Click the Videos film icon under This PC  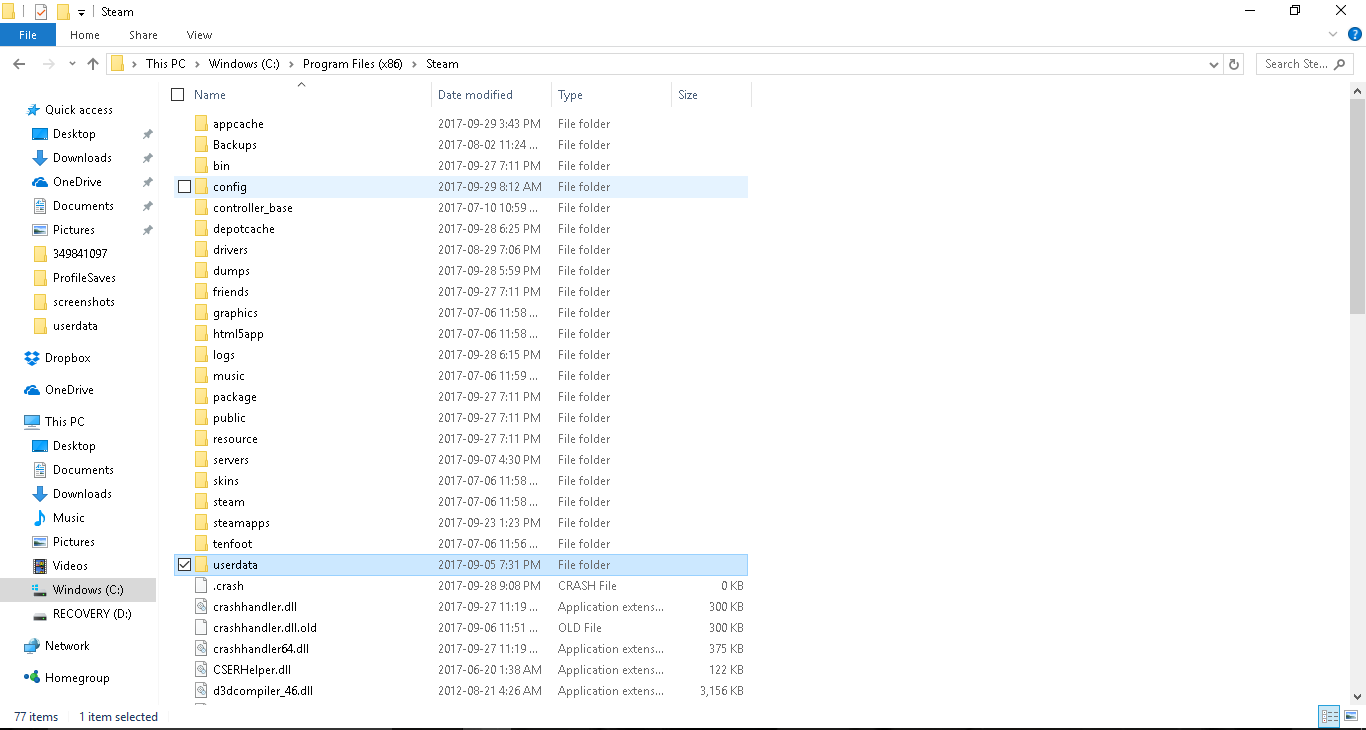40,566
